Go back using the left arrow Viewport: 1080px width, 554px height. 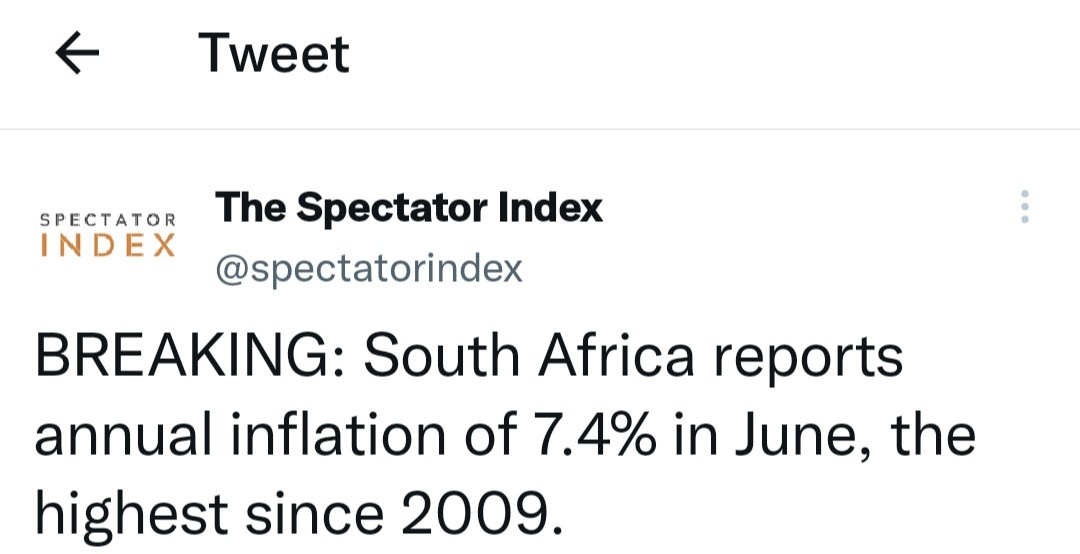point(77,54)
